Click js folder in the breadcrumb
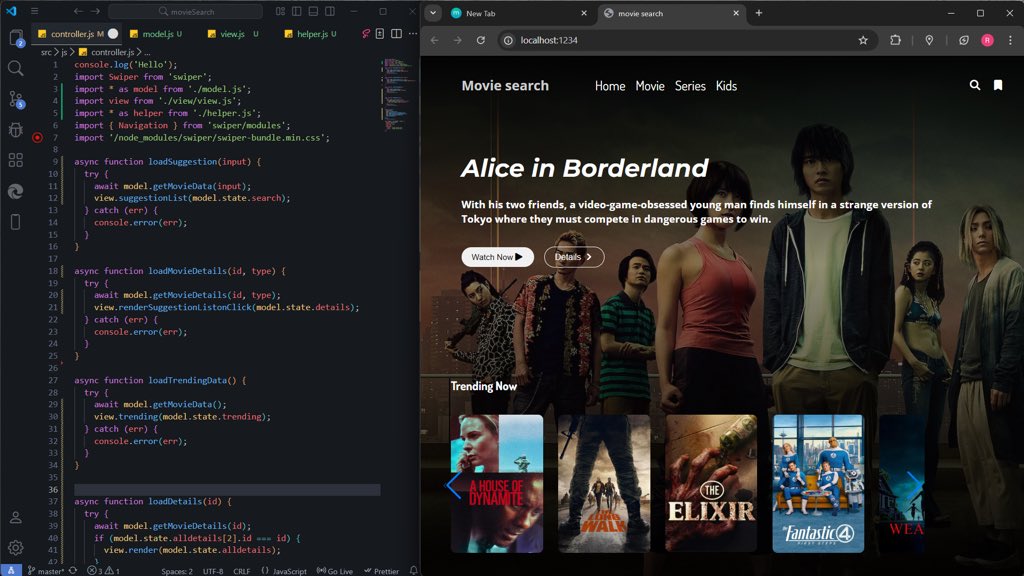Viewport: 1024px width, 576px height. [64, 52]
